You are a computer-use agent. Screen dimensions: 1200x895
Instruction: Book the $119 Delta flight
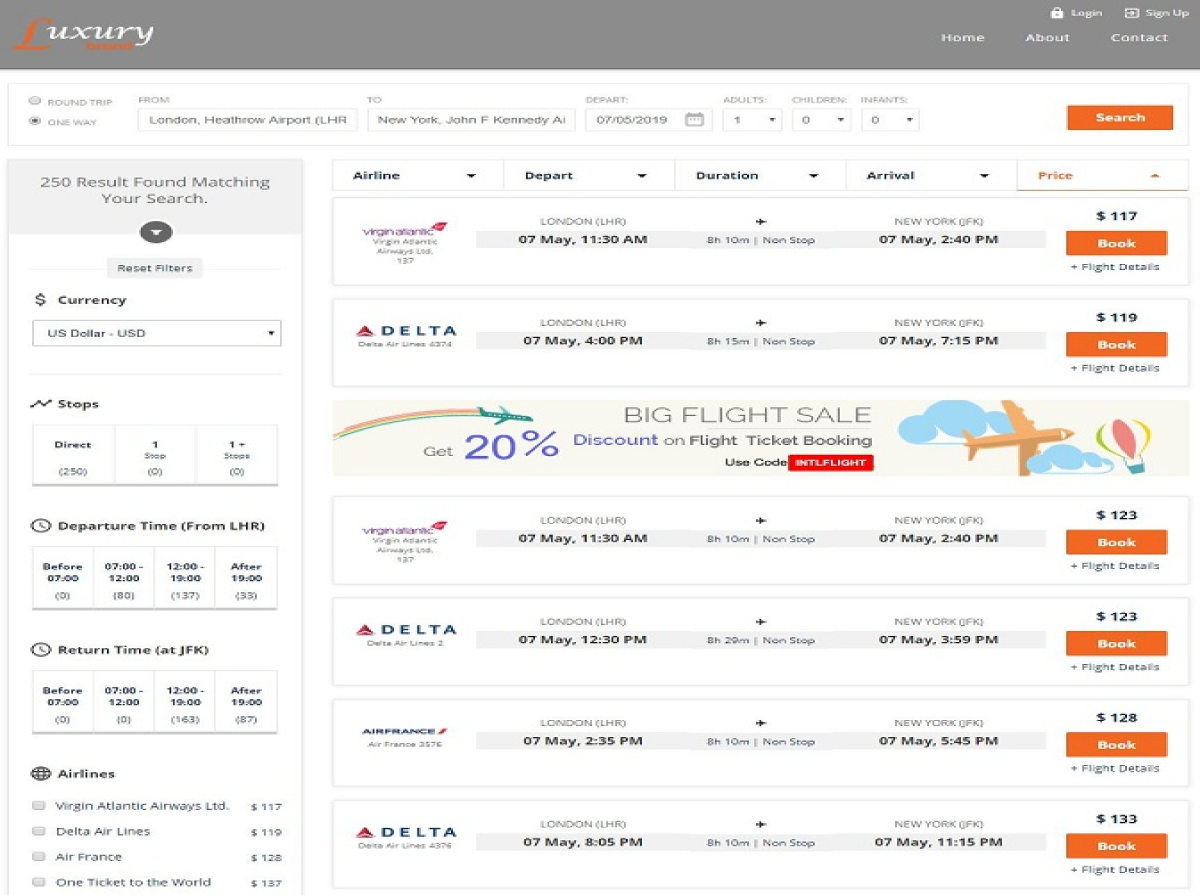(x=1116, y=344)
